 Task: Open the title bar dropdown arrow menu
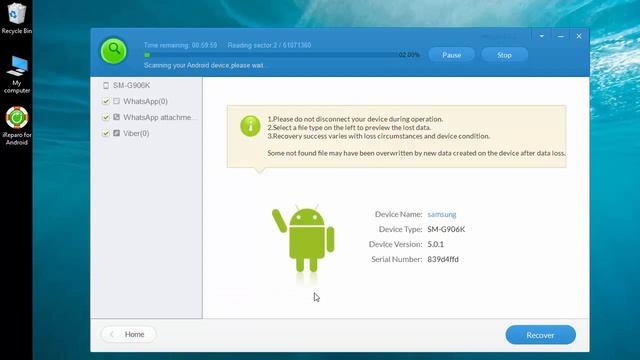pos(542,36)
